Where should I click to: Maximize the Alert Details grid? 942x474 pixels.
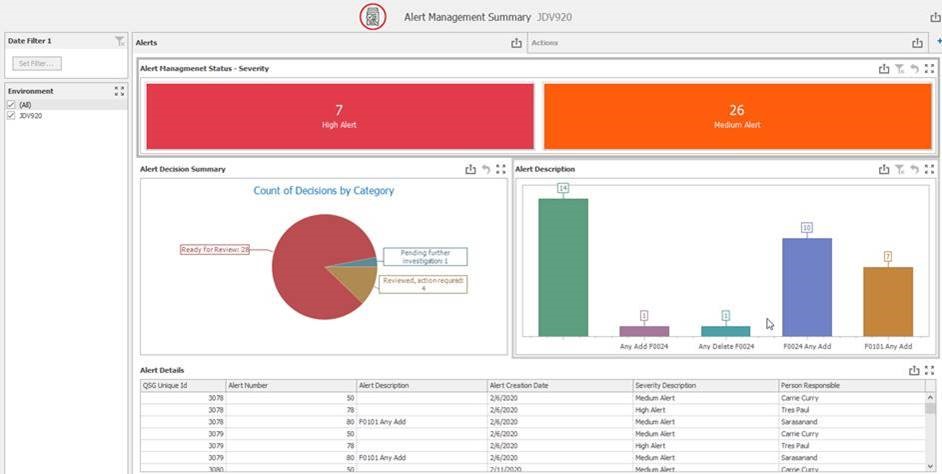(929, 370)
